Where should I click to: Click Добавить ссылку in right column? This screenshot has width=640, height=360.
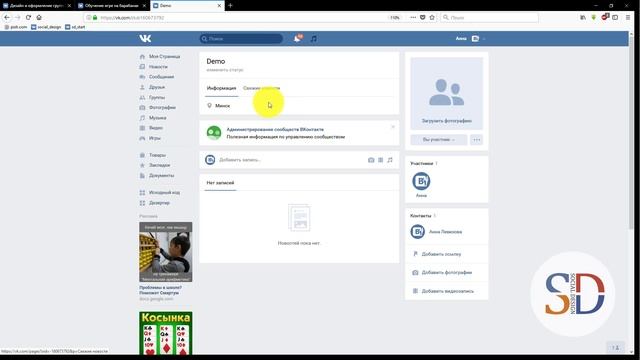441,254
